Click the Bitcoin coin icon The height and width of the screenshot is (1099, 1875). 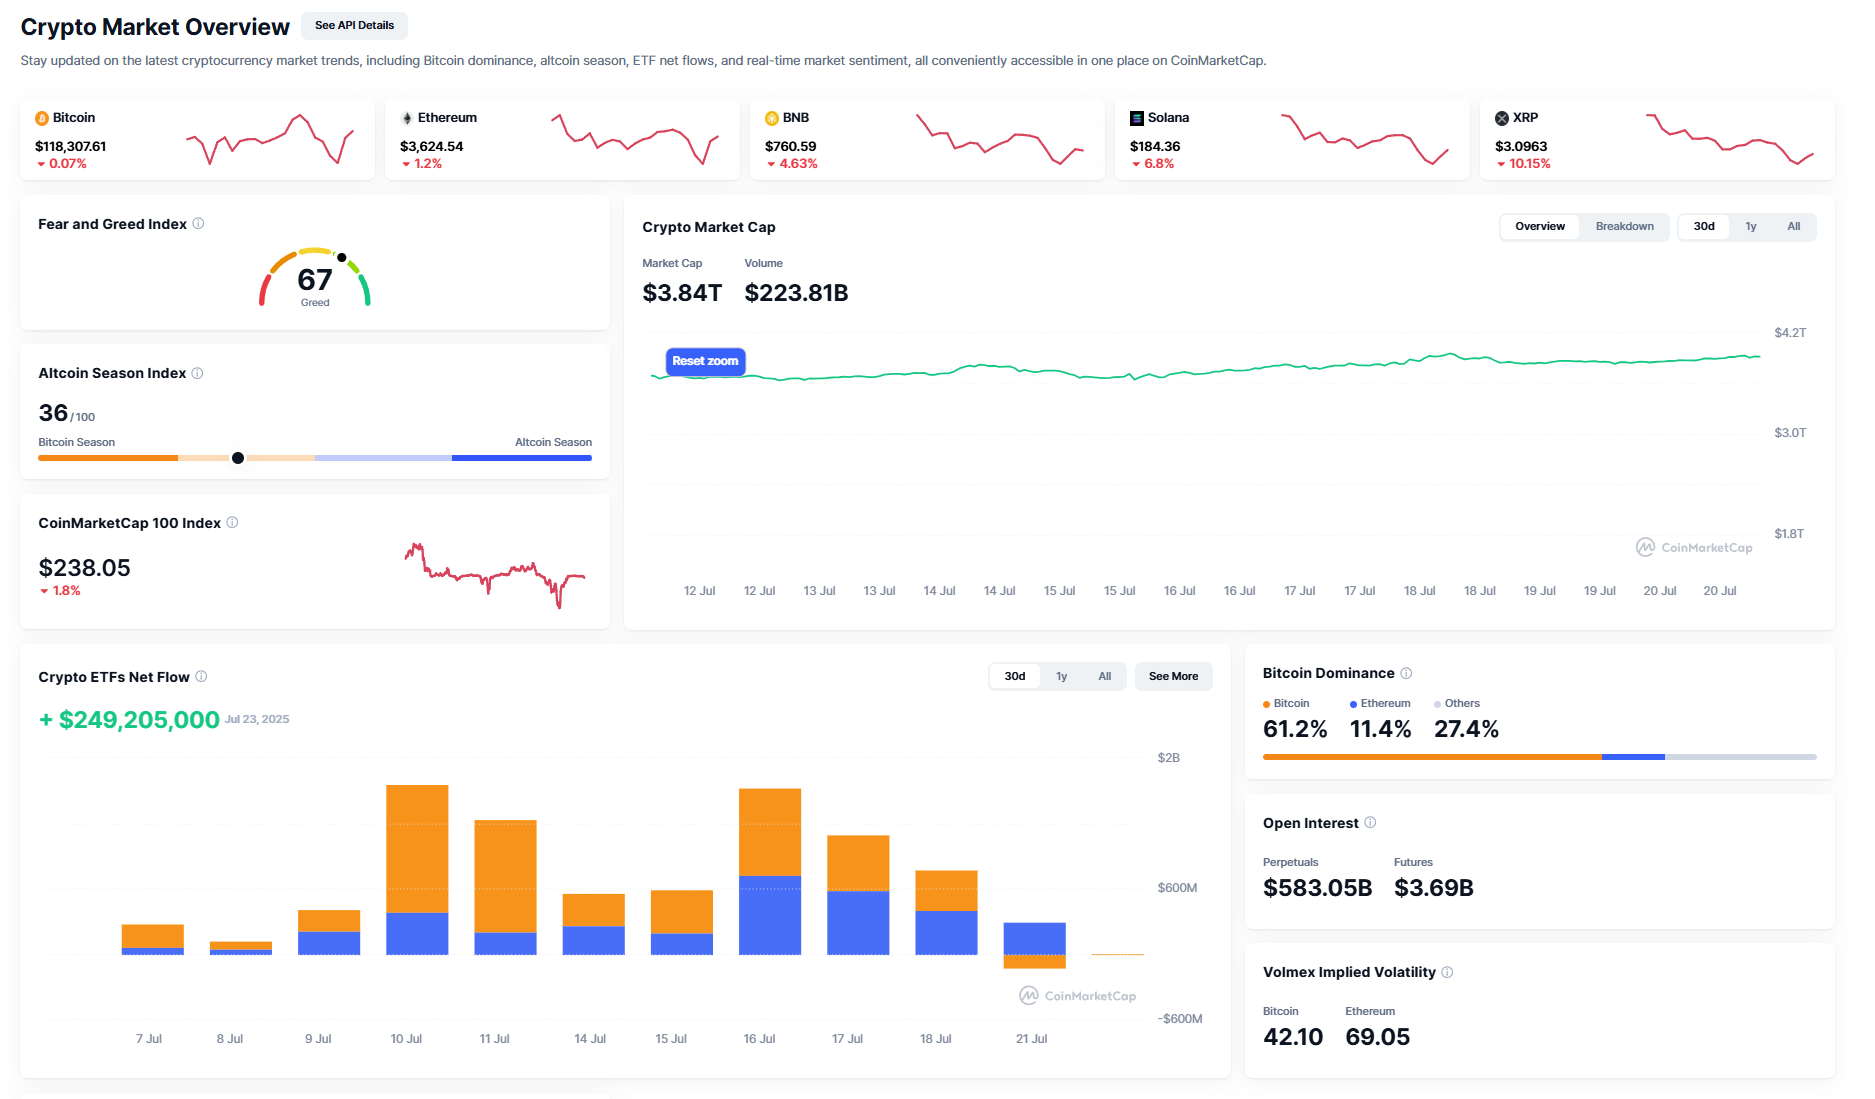[42, 118]
